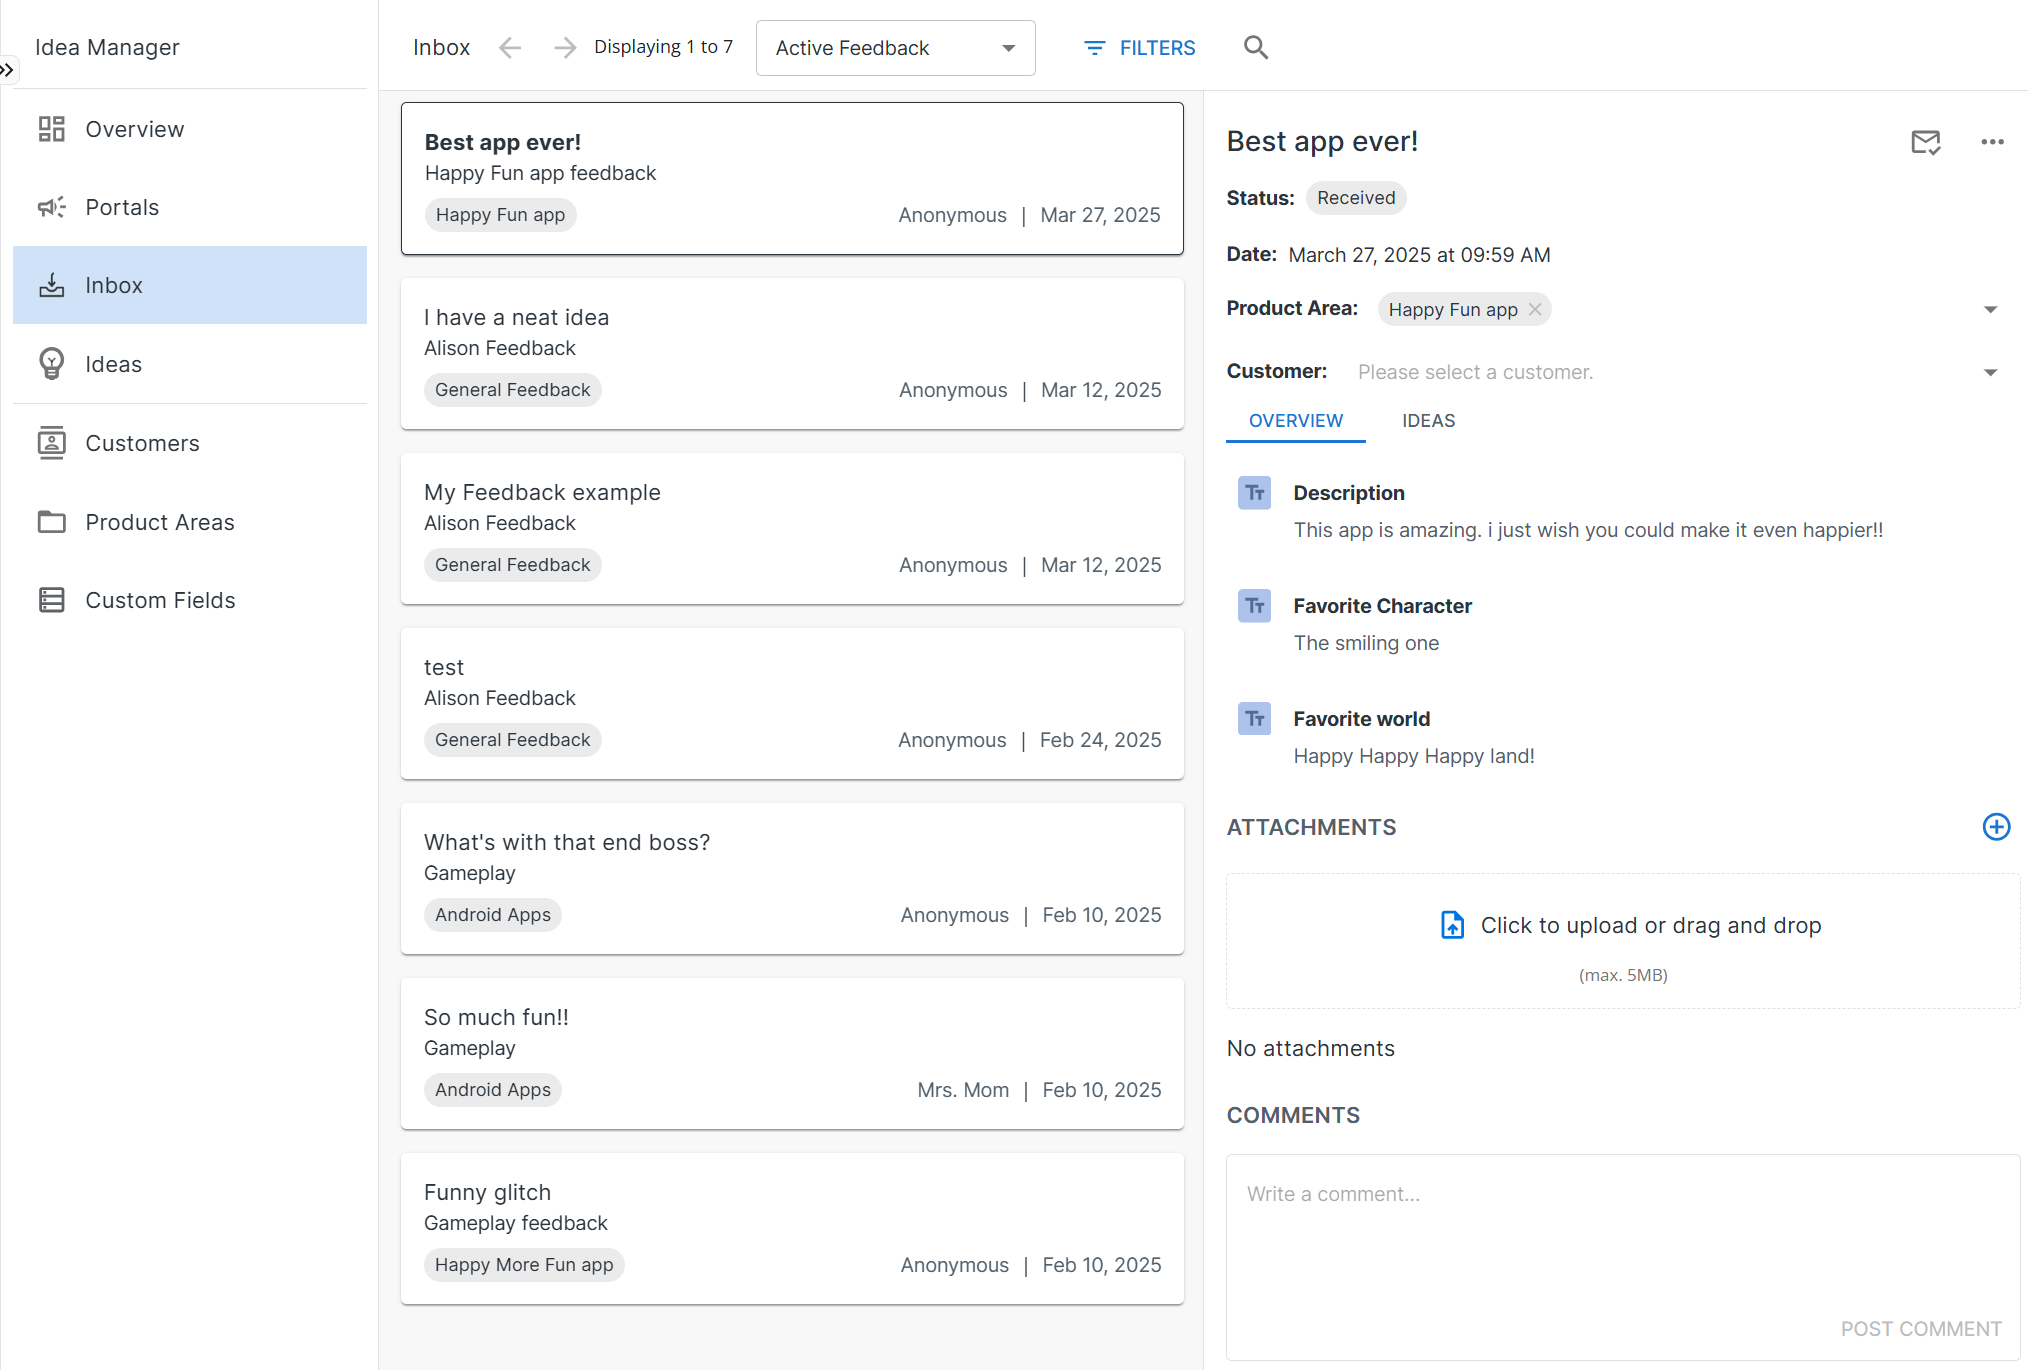Open the three-dot options menu for Best app ever!
The width and height of the screenshot is (2028, 1370).
(x=1991, y=142)
